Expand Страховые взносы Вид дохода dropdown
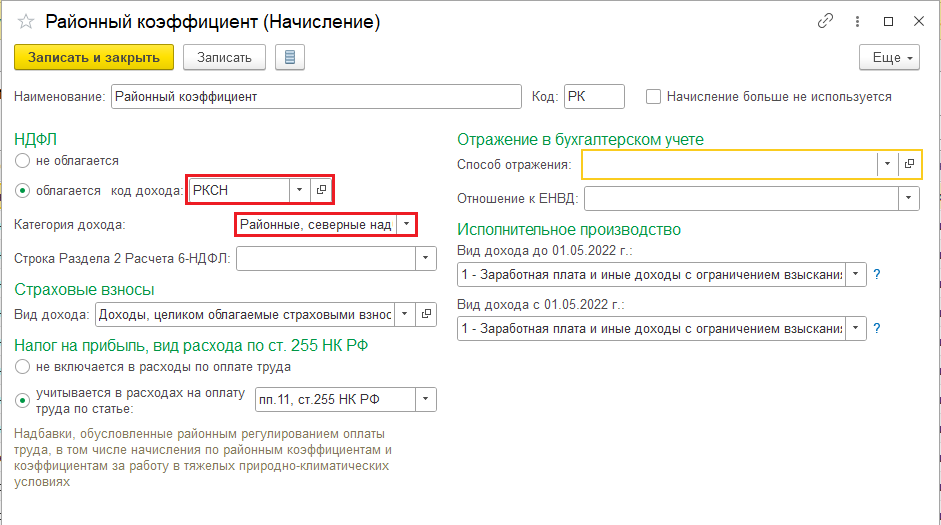The width and height of the screenshot is (941, 525). tap(405, 314)
